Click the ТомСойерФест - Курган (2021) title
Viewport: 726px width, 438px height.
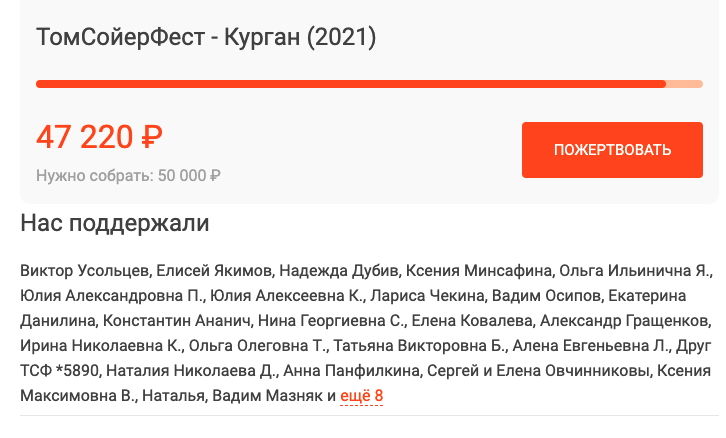[206, 37]
